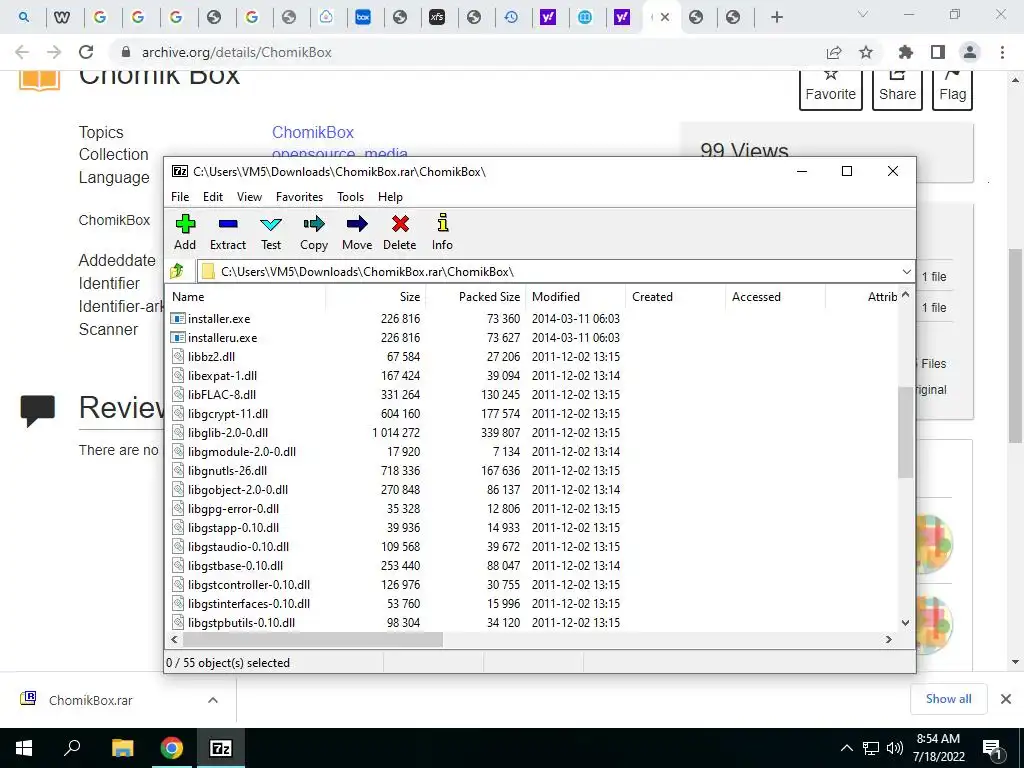
Task: Open the Edit menu
Action: (x=213, y=197)
